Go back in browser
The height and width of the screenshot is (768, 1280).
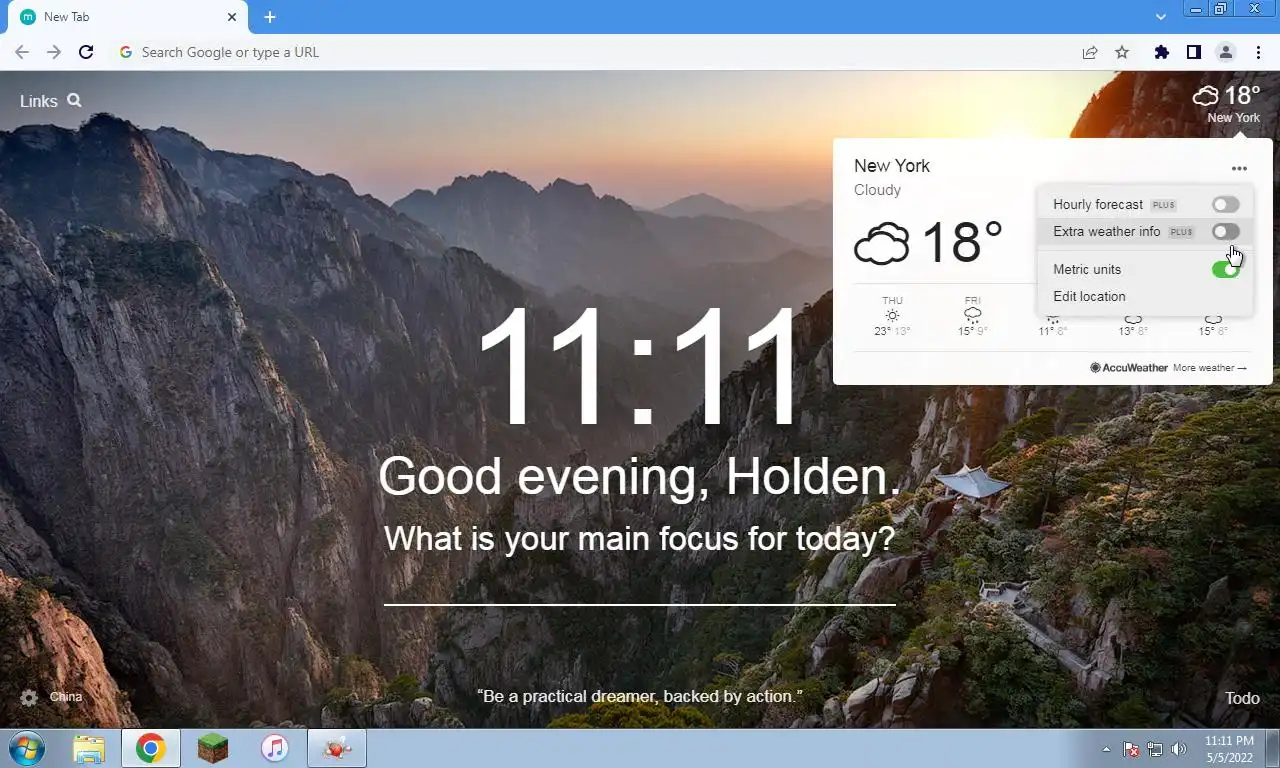pyautogui.click(x=22, y=52)
